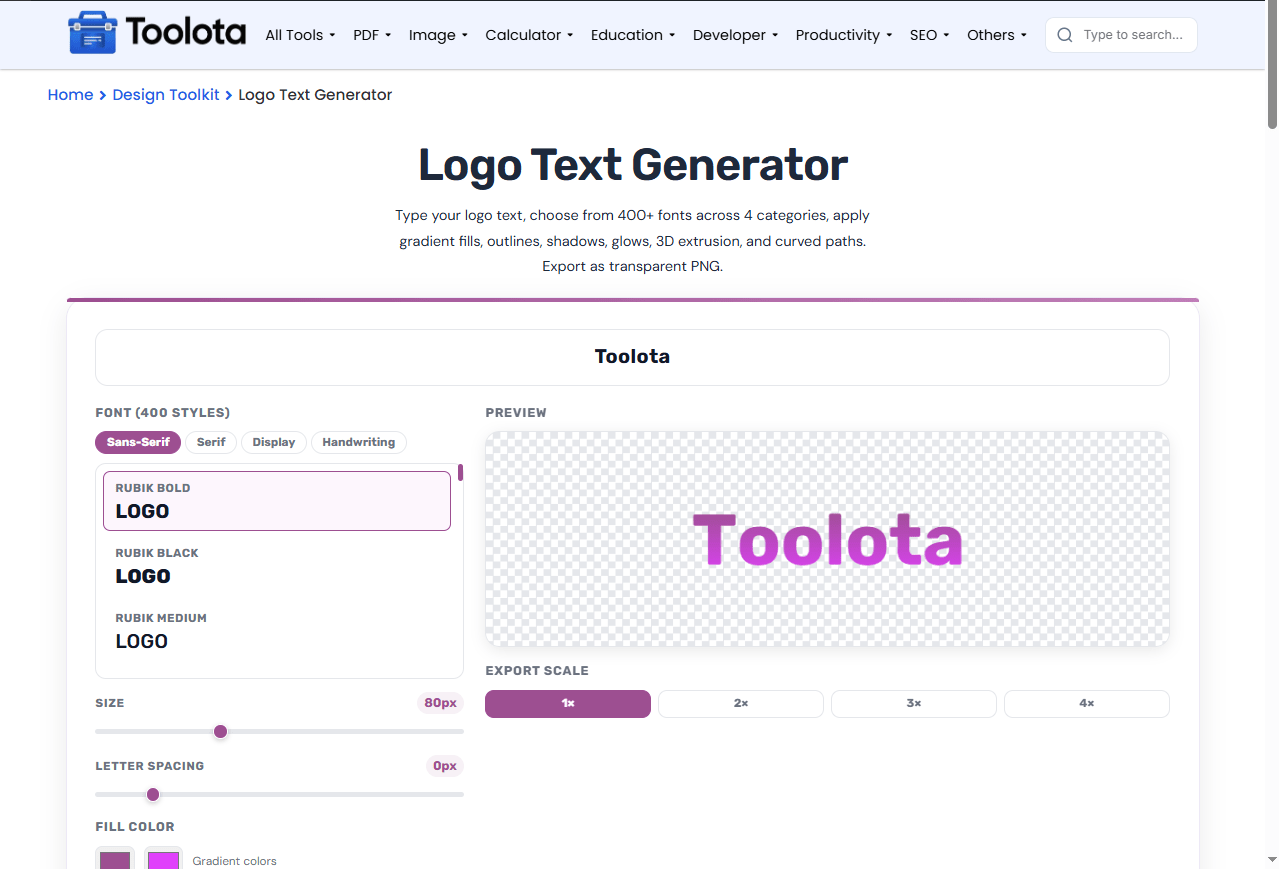This screenshot has width=1279, height=869.
Task: Adjust the Letter Spacing slider handle
Action: pyautogui.click(x=153, y=795)
